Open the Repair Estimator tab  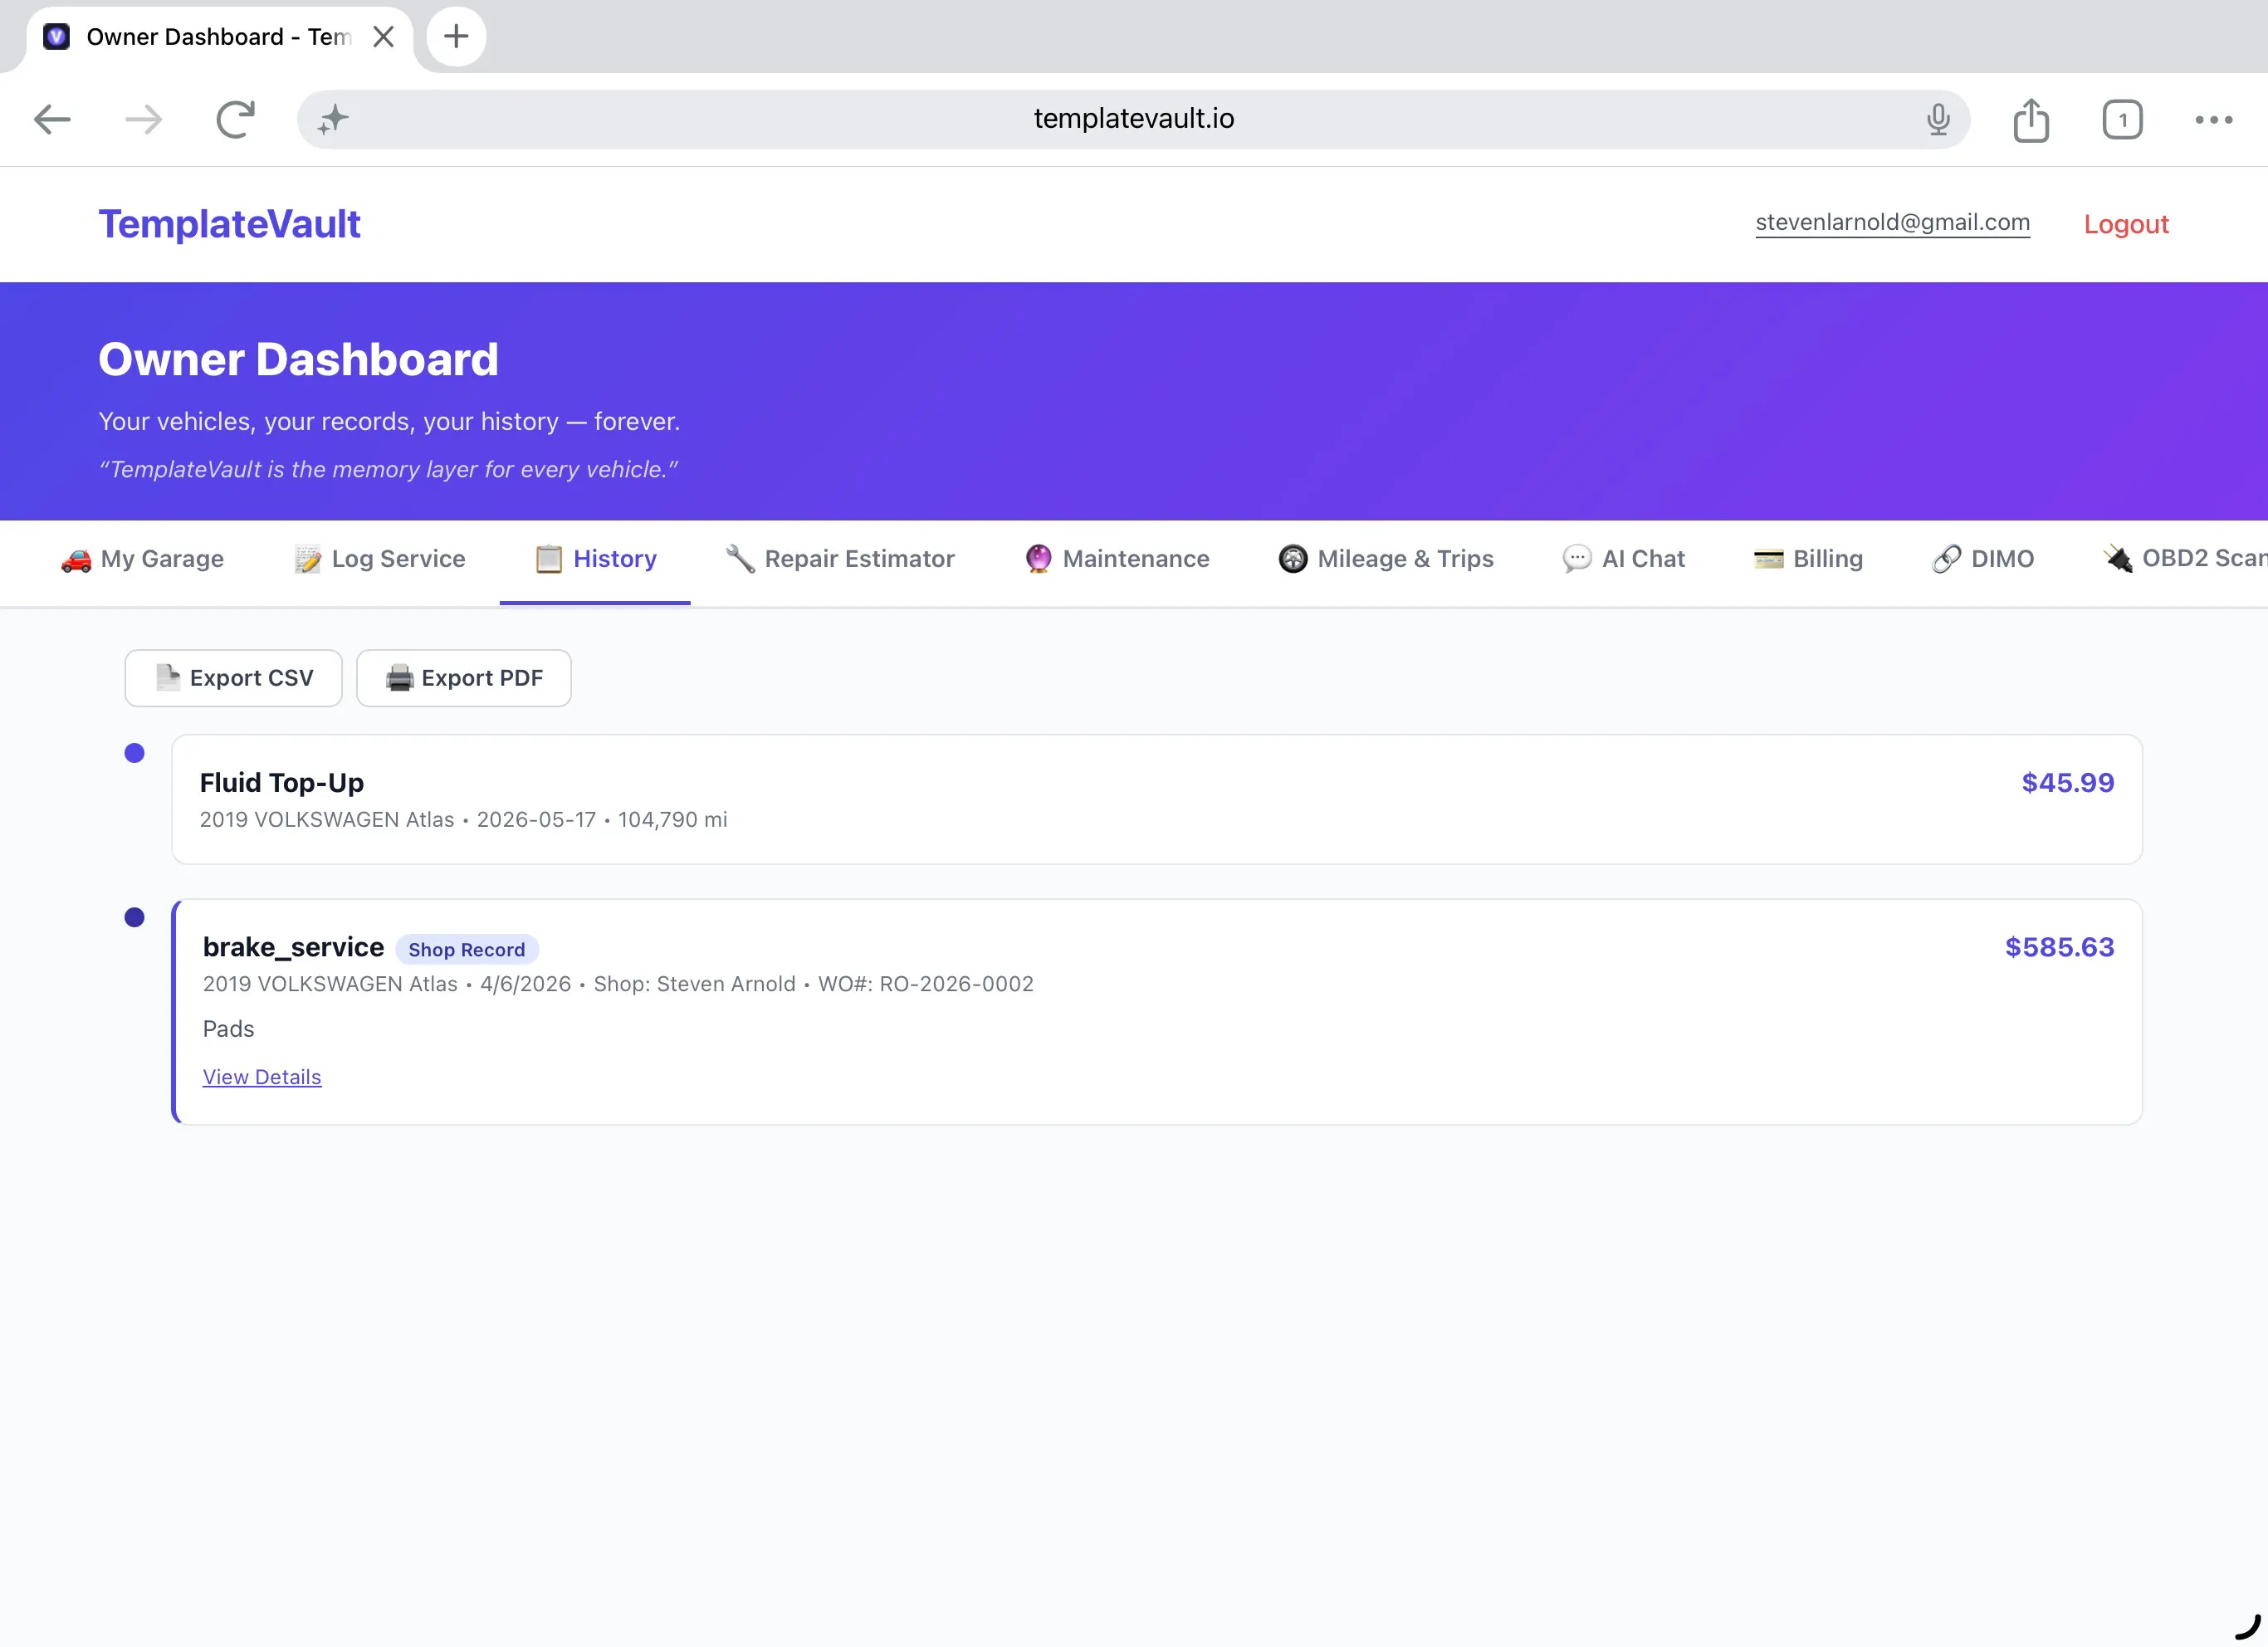tap(839, 559)
